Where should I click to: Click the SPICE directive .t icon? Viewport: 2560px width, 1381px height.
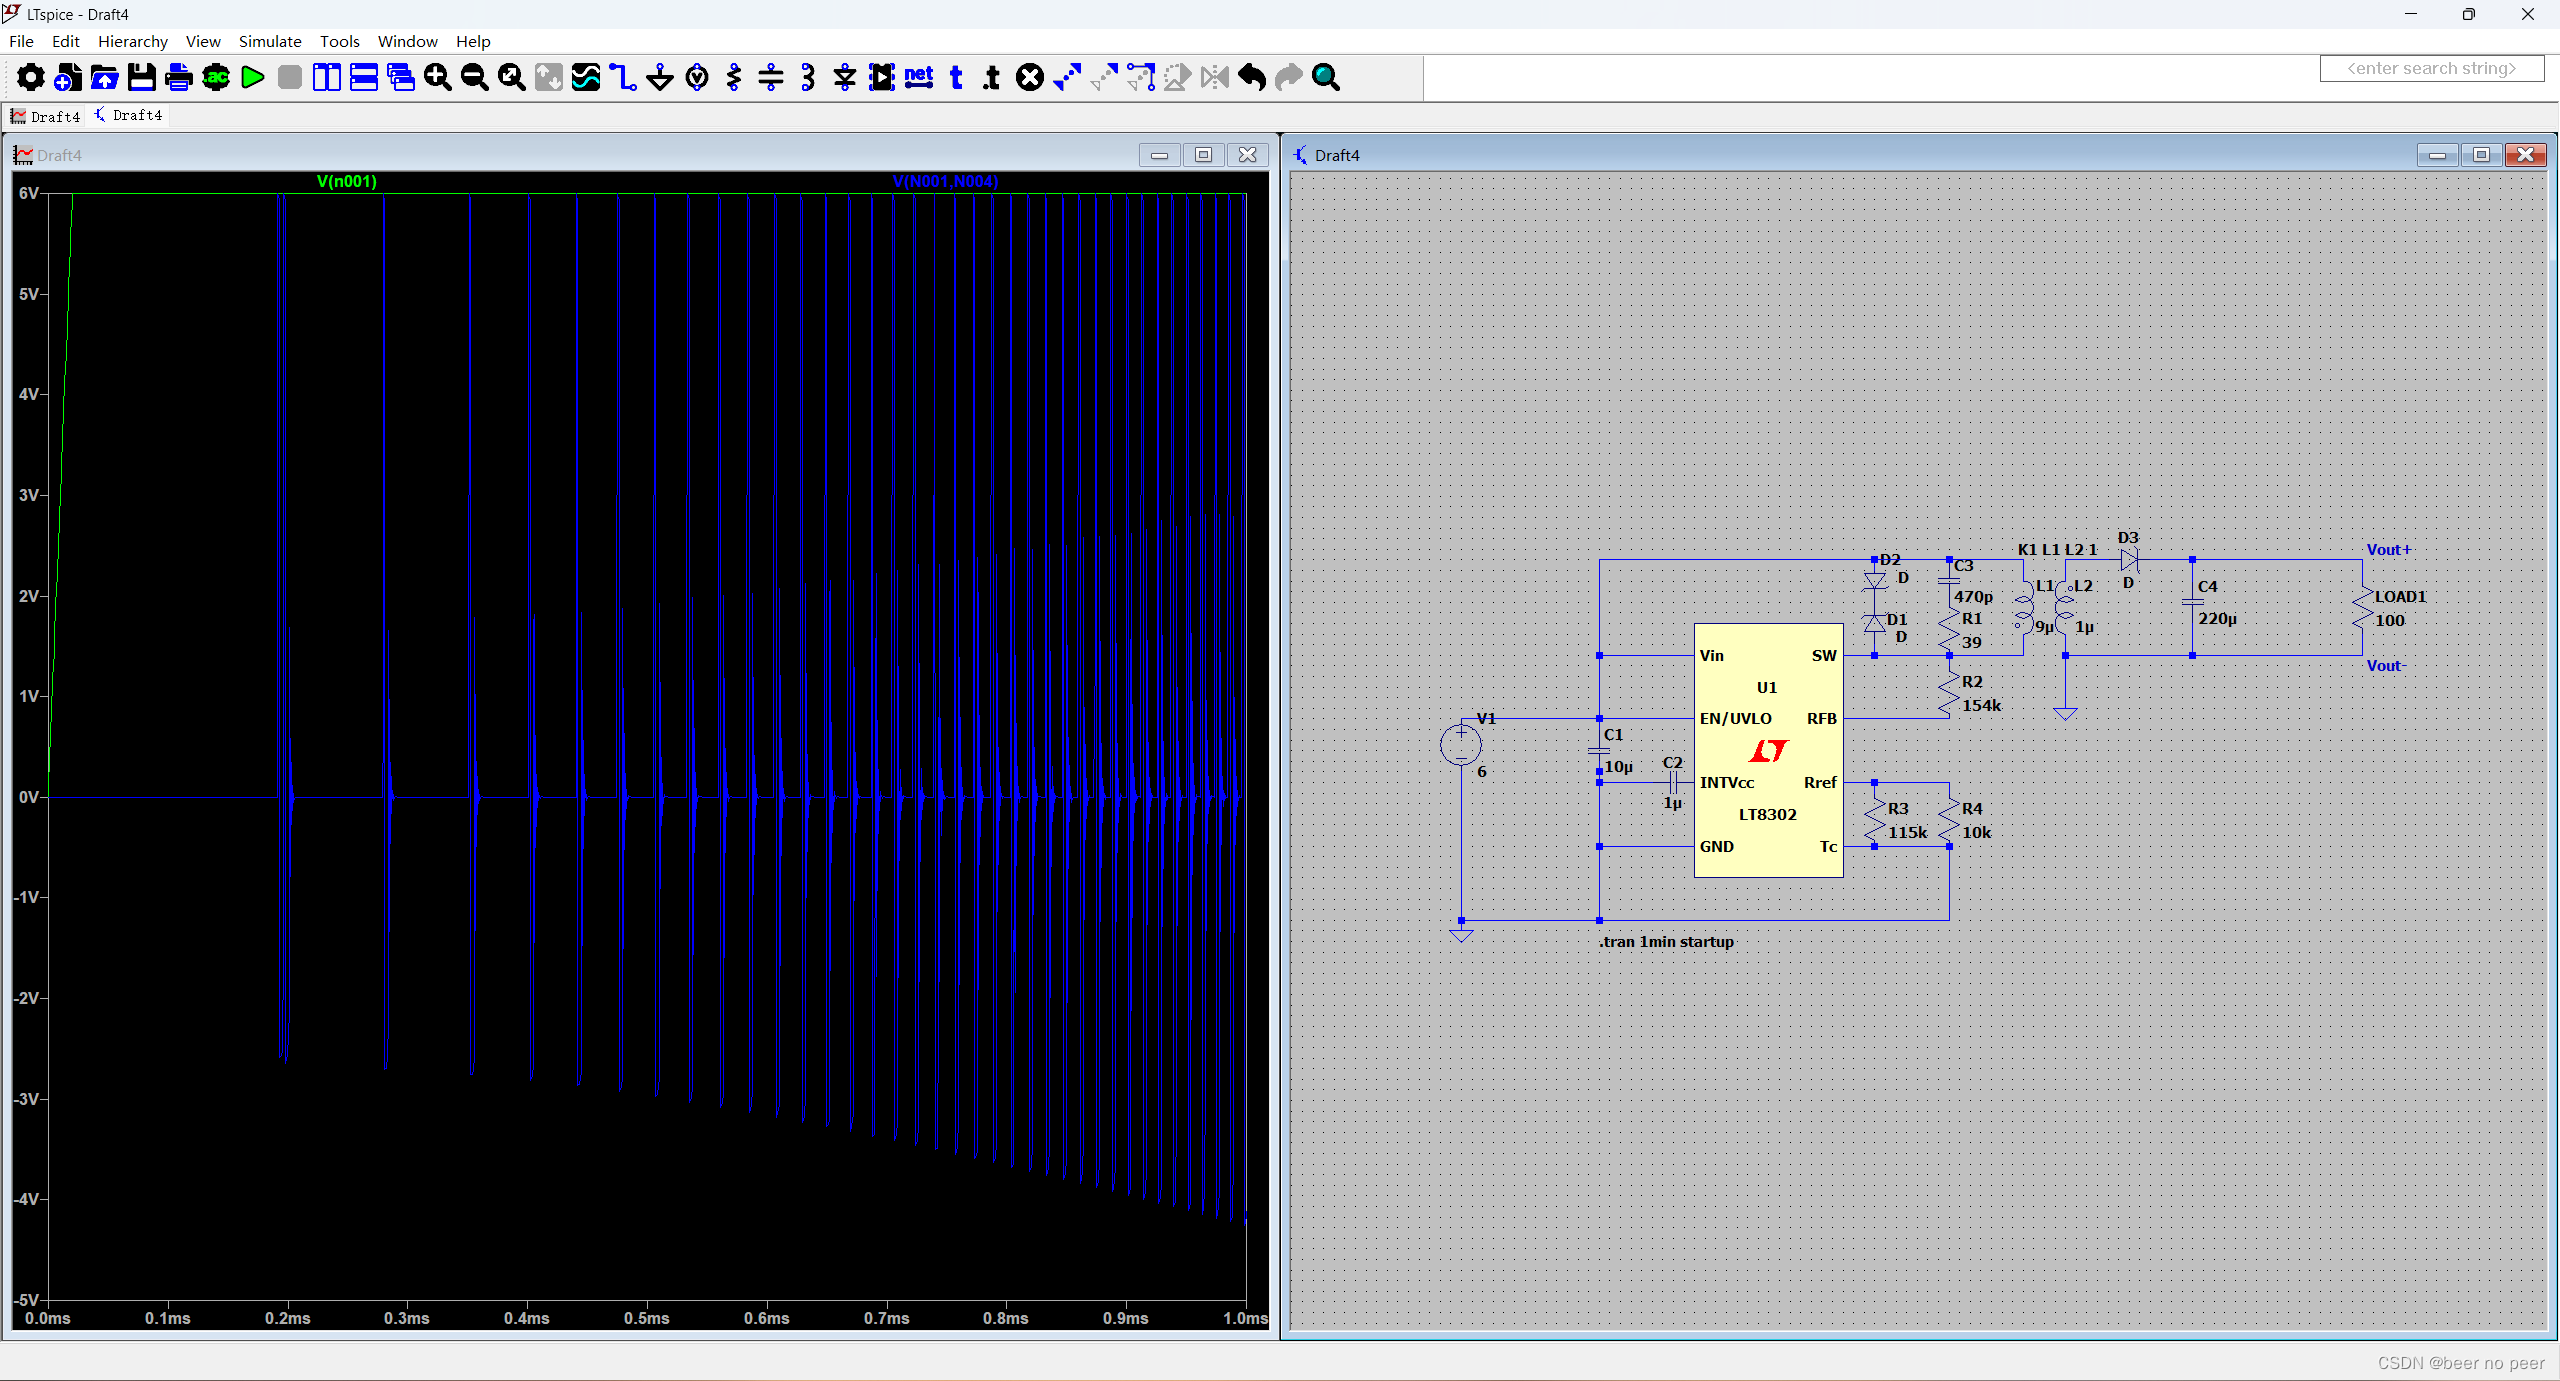pos(992,77)
